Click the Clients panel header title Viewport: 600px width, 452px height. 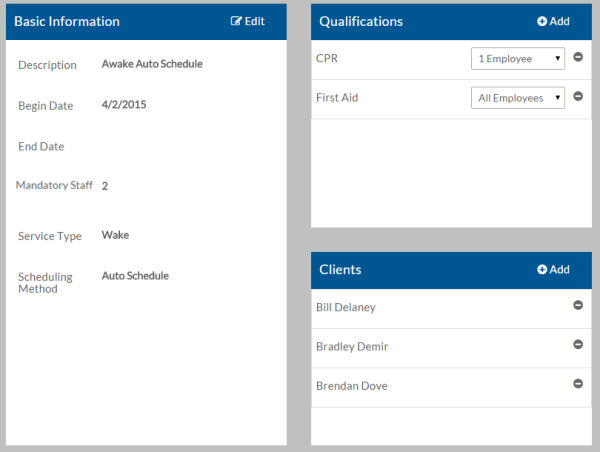click(340, 269)
